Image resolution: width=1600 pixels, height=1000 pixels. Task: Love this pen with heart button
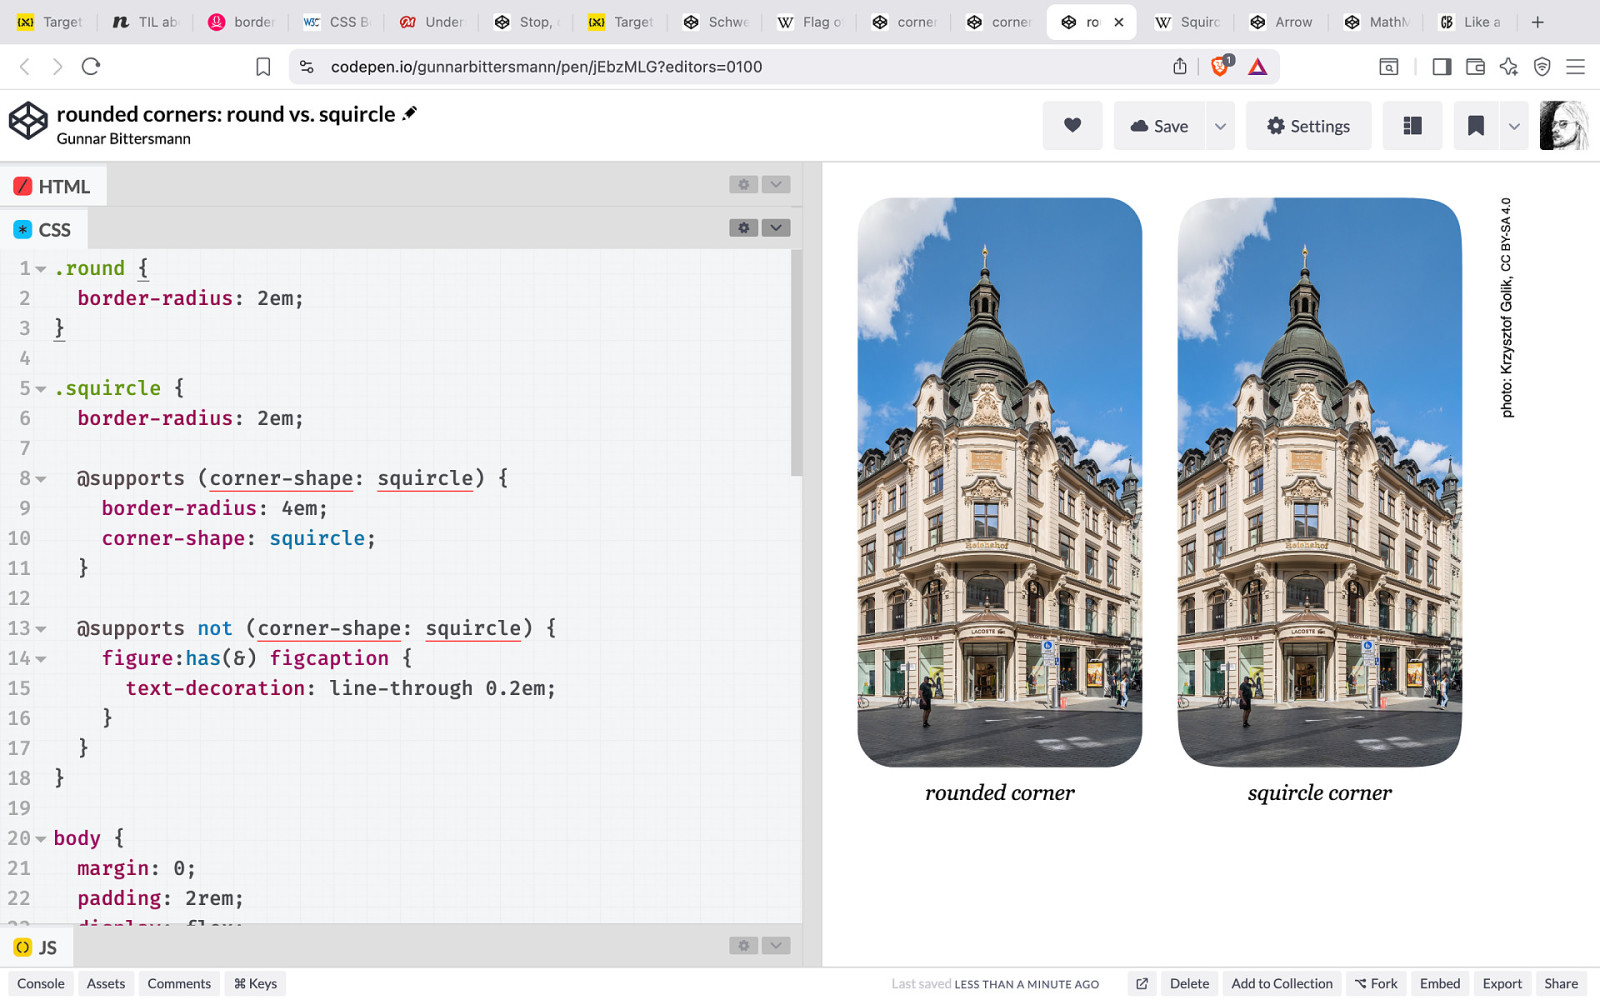point(1072,126)
